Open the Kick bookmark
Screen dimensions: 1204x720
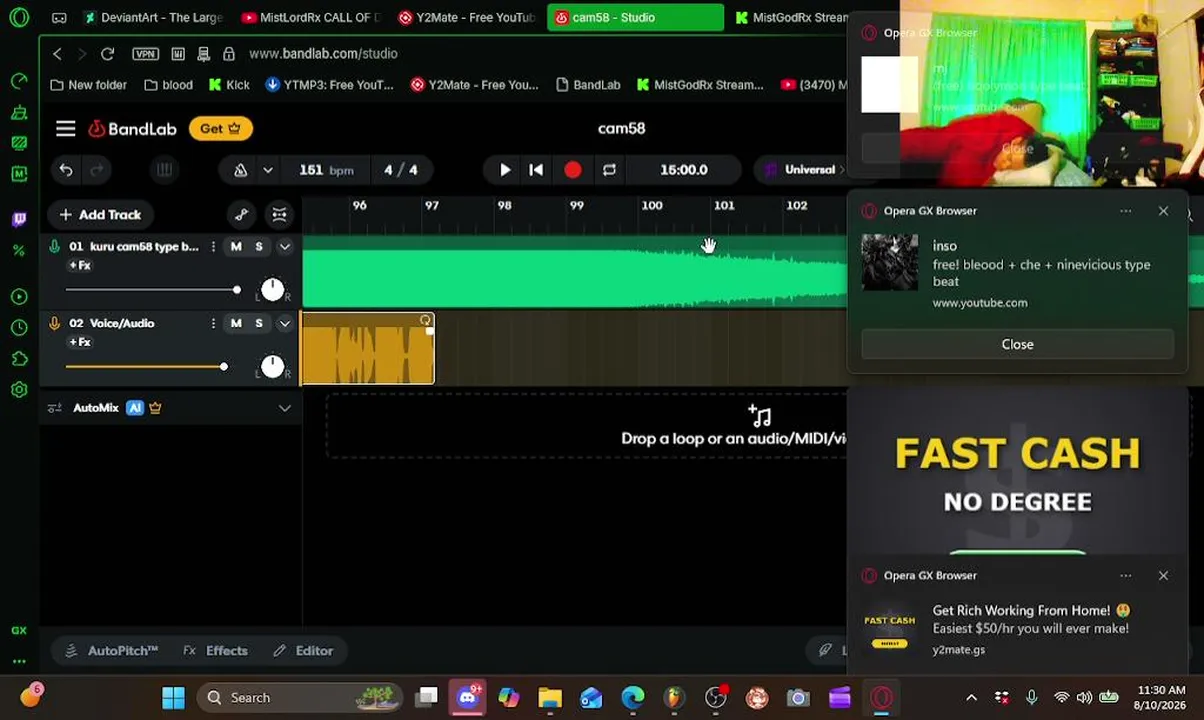(229, 85)
